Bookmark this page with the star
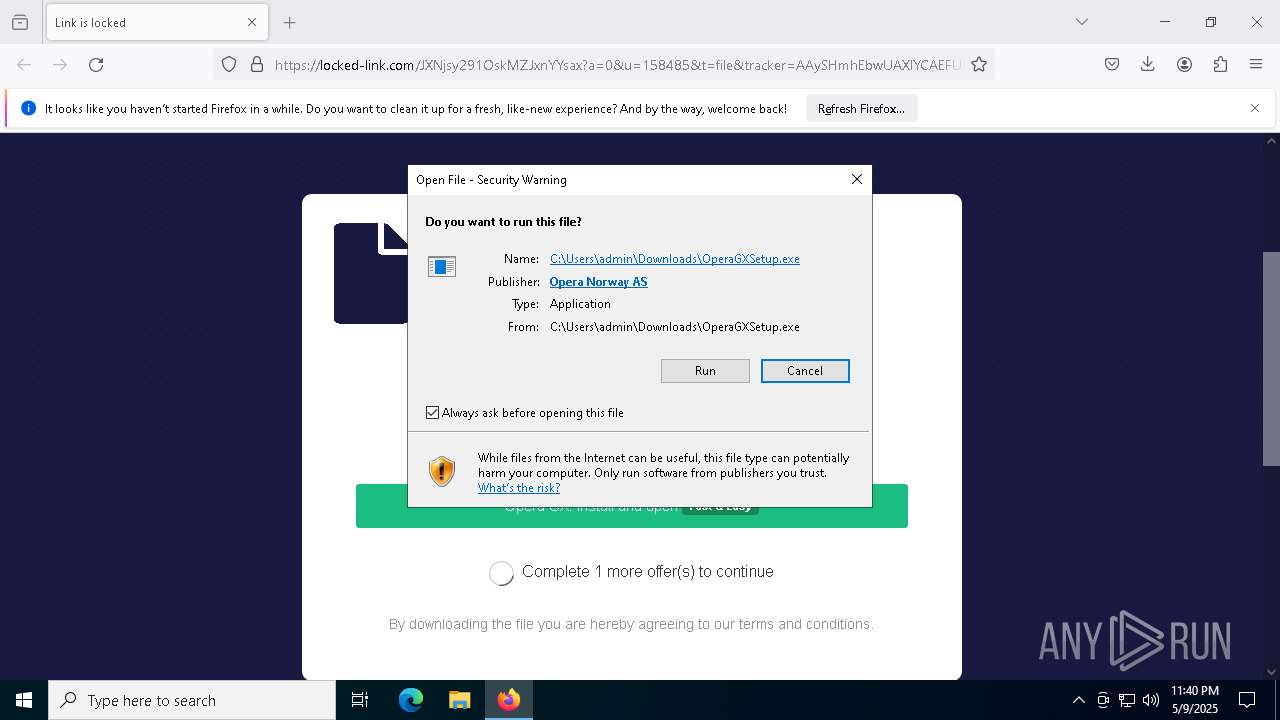The image size is (1280, 720). click(x=979, y=65)
